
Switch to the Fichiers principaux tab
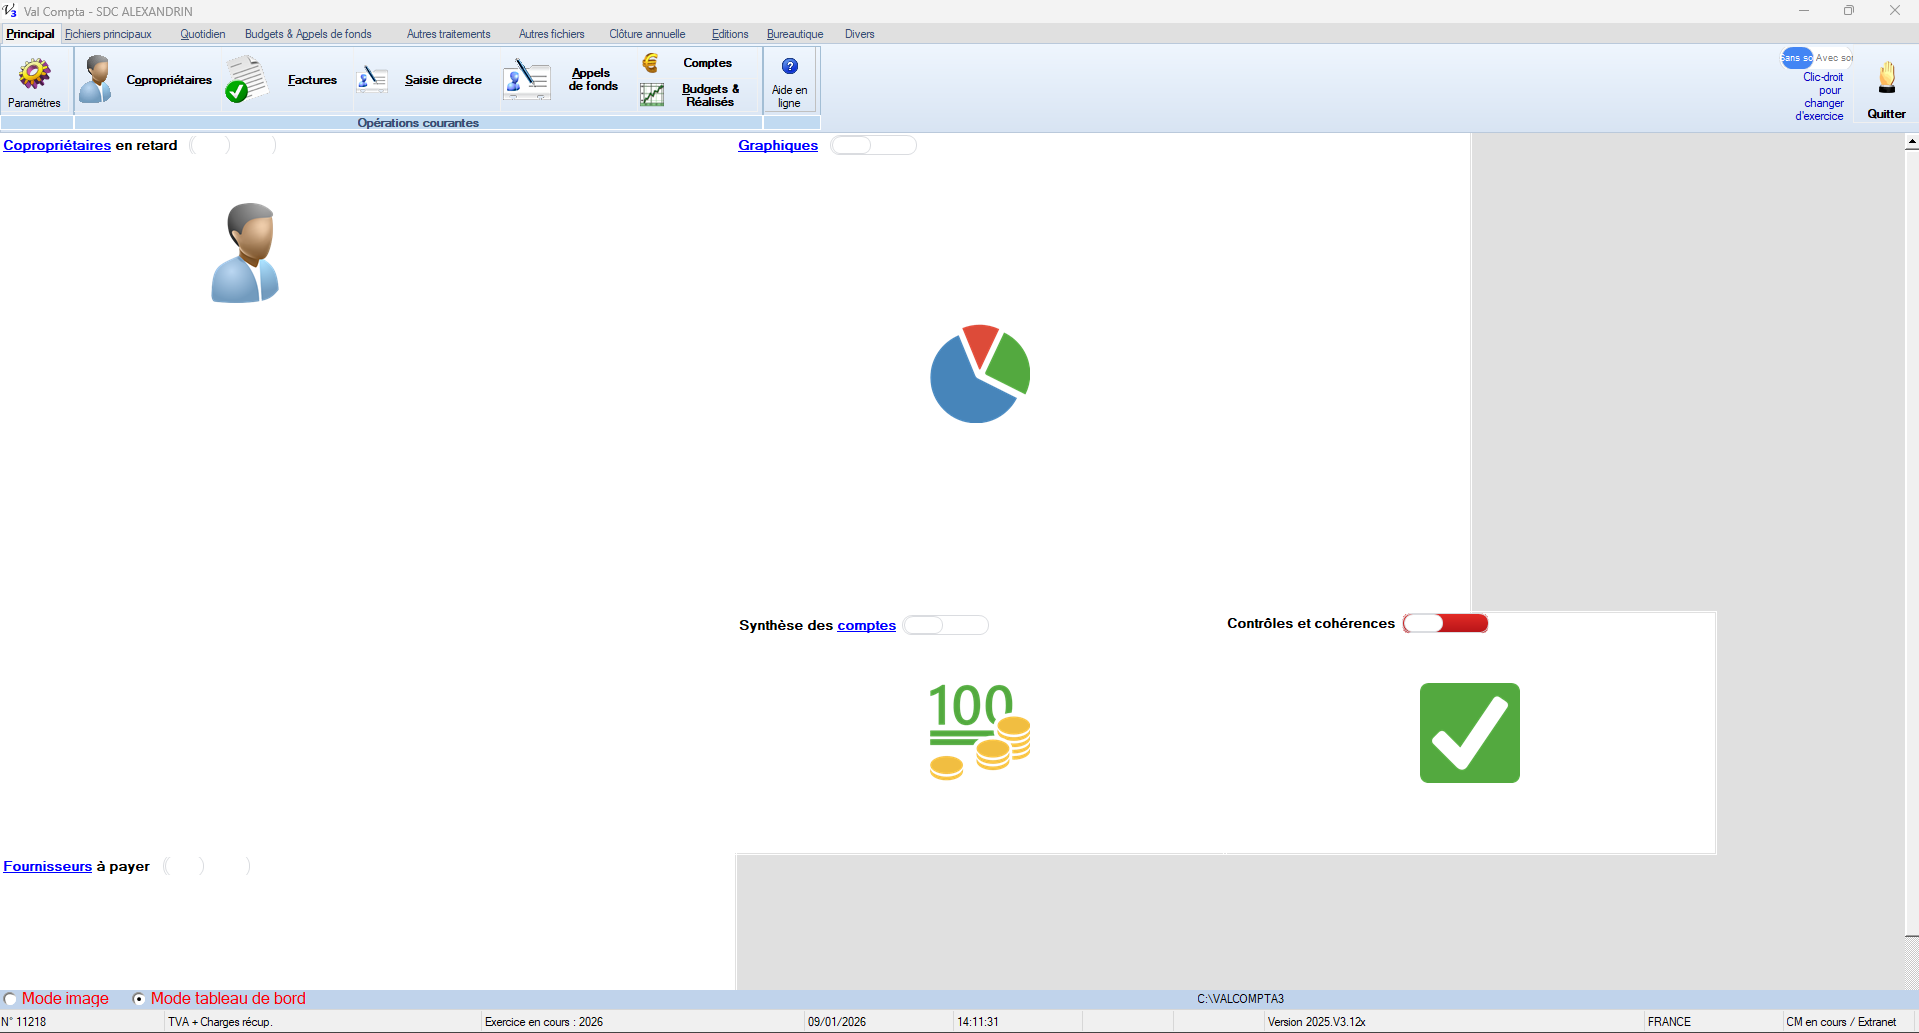109,34
